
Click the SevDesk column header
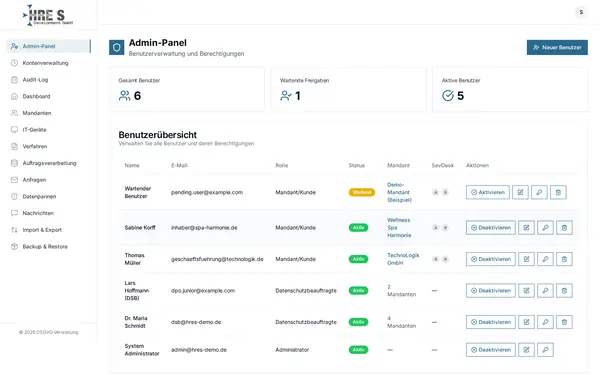coord(443,165)
